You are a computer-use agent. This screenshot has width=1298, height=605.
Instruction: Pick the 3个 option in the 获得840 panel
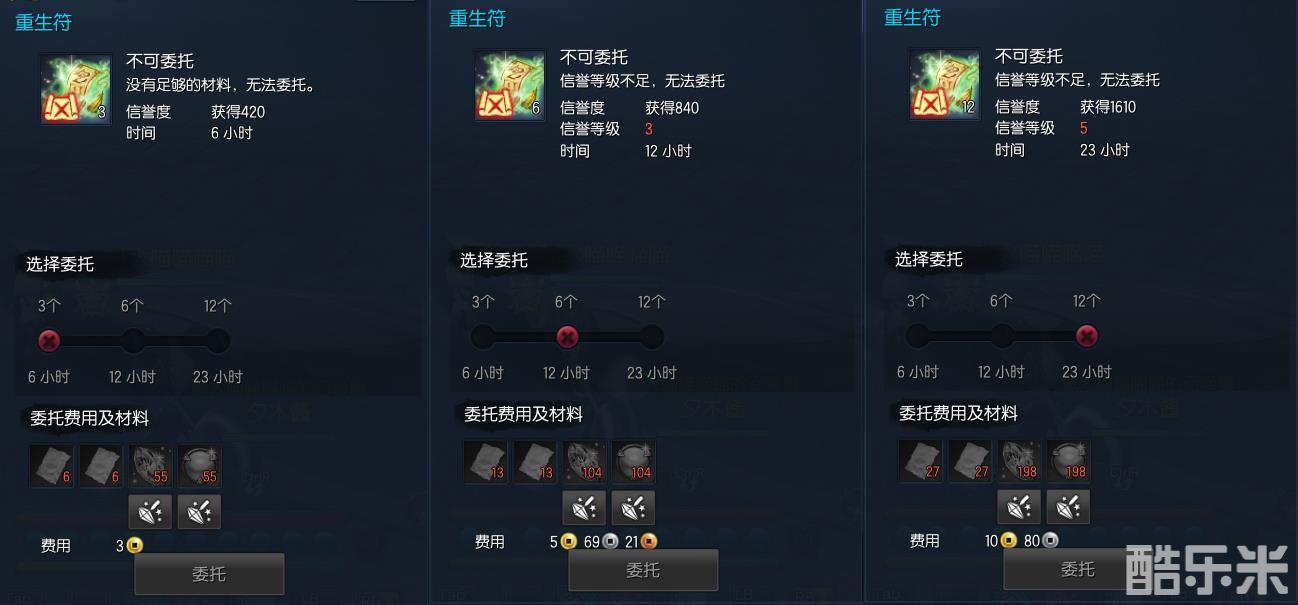(483, 337)
